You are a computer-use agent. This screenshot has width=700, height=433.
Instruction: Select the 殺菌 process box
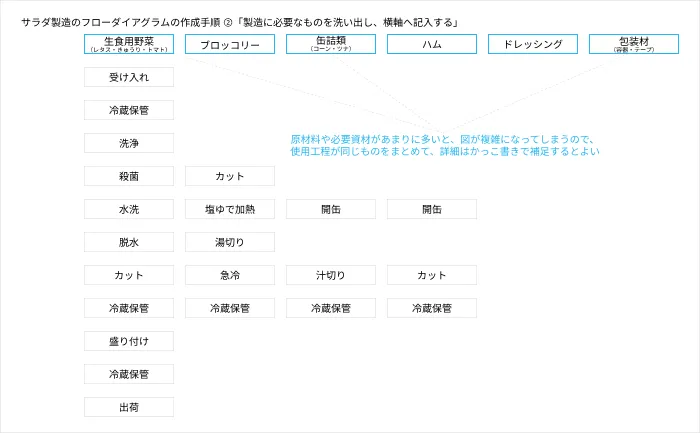129,176
